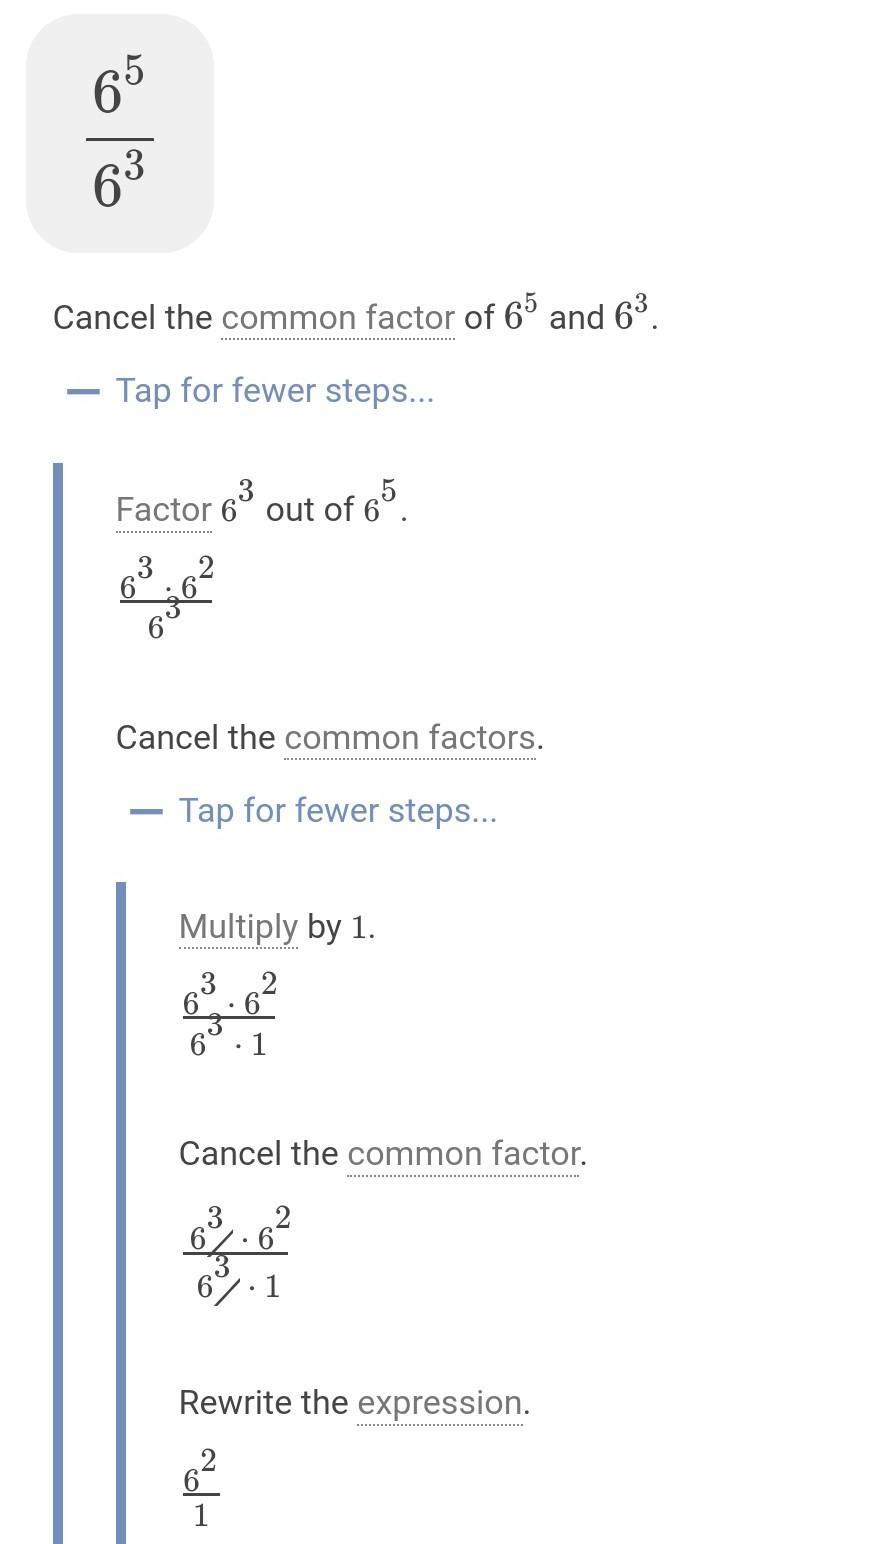
Task: Tap the nested 'Tap for fewer steps...' link
Action: tap(338, 810)
